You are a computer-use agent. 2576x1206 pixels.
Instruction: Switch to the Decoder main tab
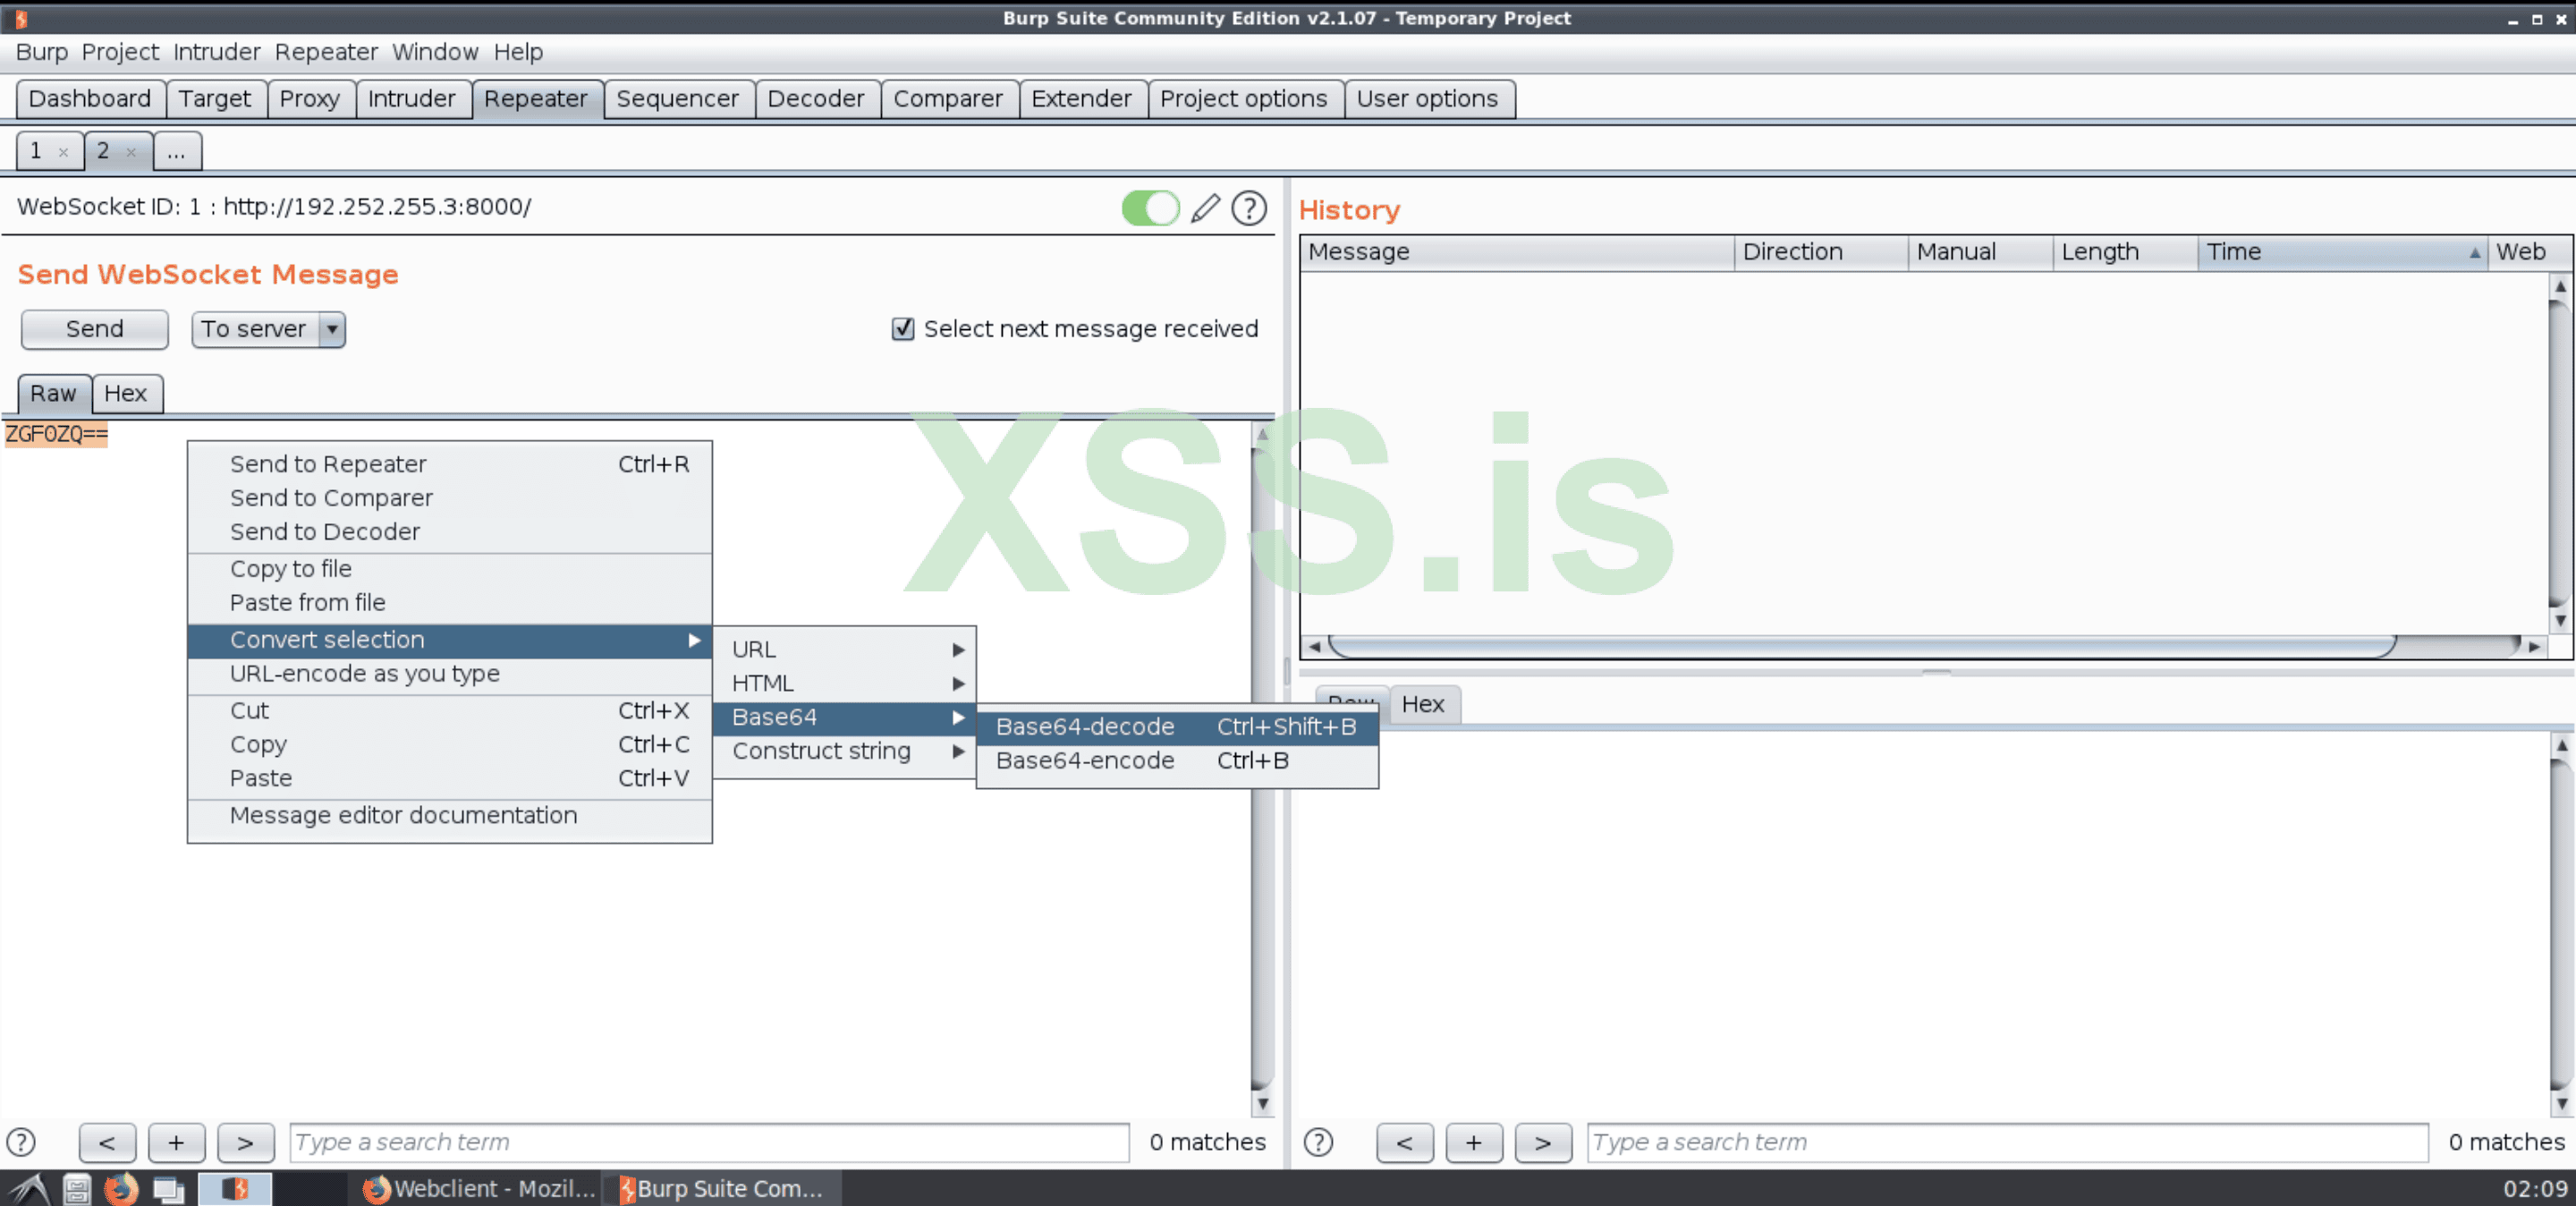(815, 99)
